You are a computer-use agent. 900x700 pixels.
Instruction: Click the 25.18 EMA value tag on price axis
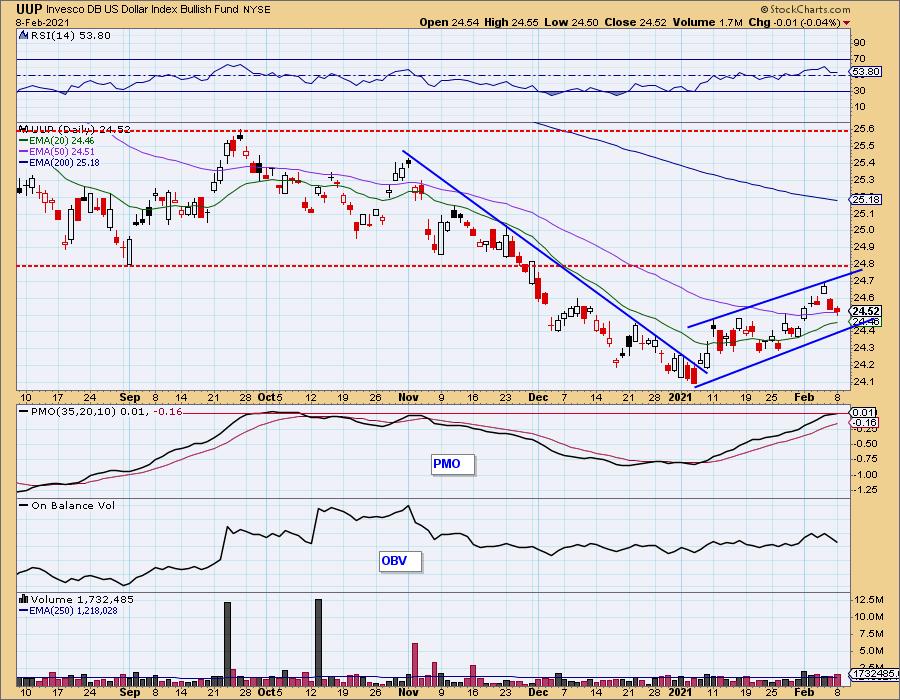[867, 200]
